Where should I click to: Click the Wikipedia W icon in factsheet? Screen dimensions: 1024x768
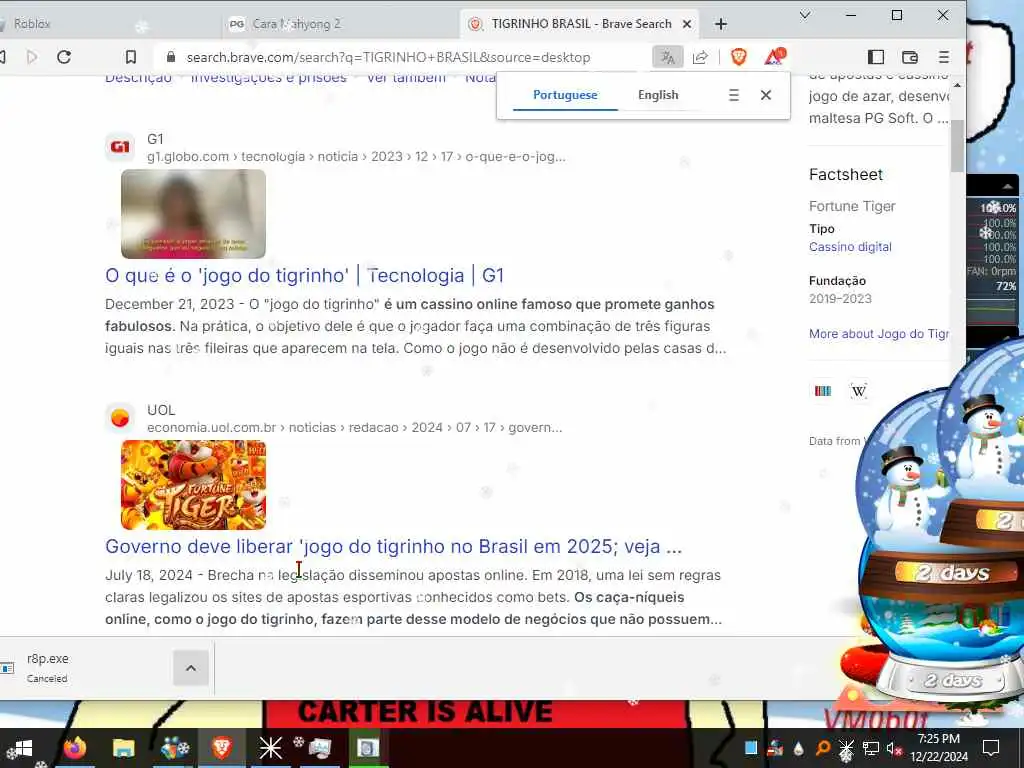[859, 391]
